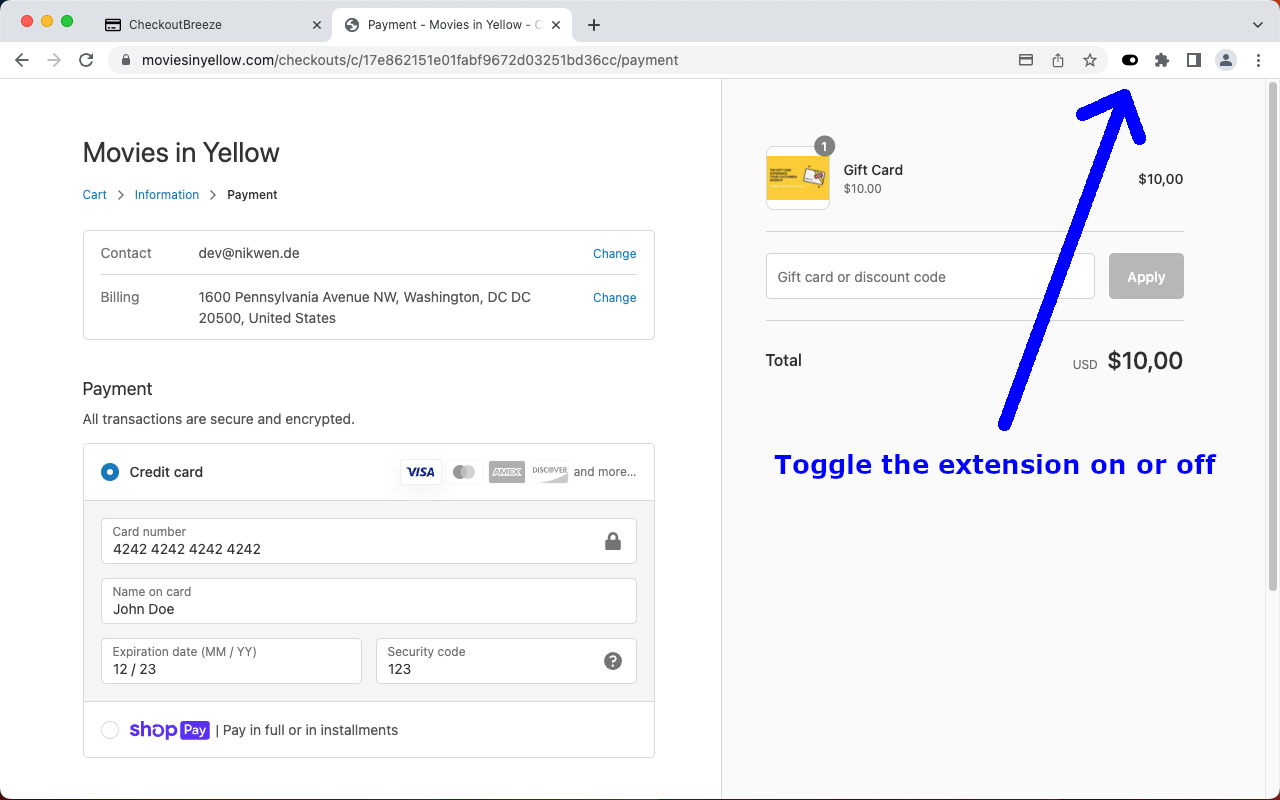Click the Expiration date field
Viewport: 1280px width, 800px height.
coord(231,661)
